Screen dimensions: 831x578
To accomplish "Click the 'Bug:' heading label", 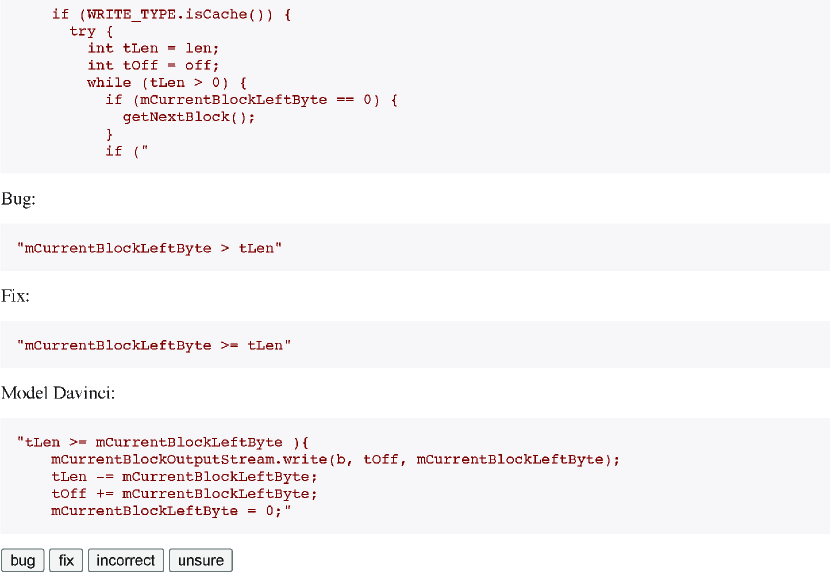I will [19, 199].
